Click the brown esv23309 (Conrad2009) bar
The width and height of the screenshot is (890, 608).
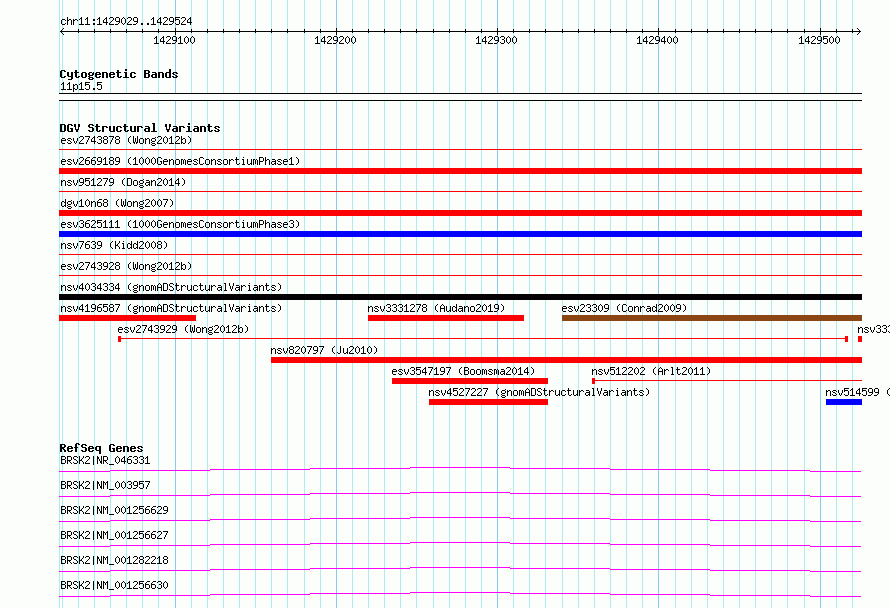712,318
